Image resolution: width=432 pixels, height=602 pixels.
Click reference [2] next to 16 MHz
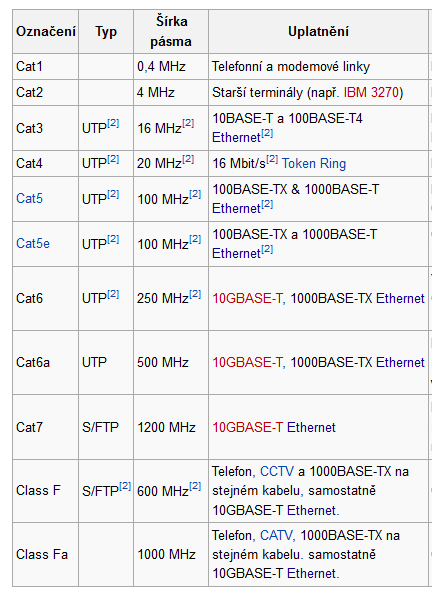(188, 123)
